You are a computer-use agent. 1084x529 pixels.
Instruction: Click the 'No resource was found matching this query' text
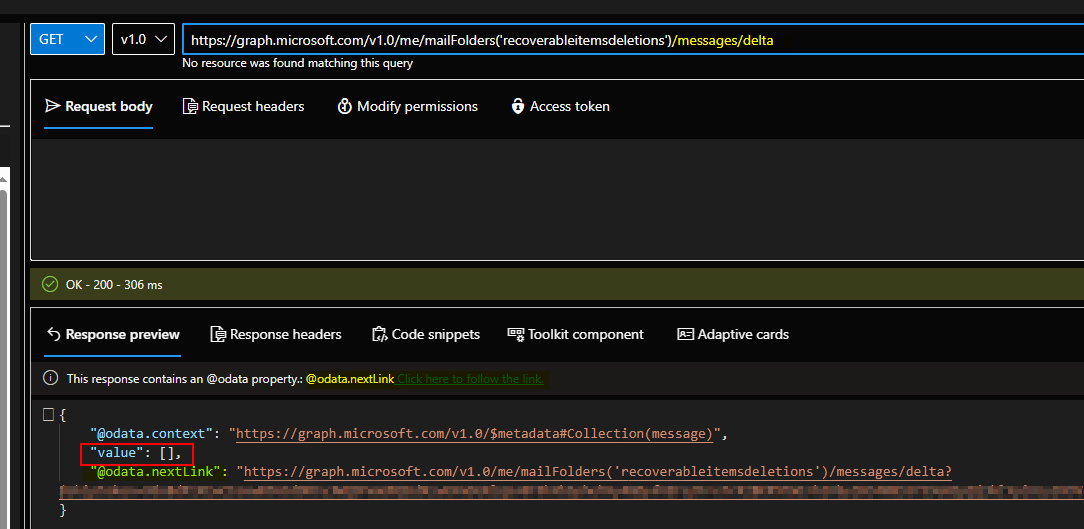point(297,64)
